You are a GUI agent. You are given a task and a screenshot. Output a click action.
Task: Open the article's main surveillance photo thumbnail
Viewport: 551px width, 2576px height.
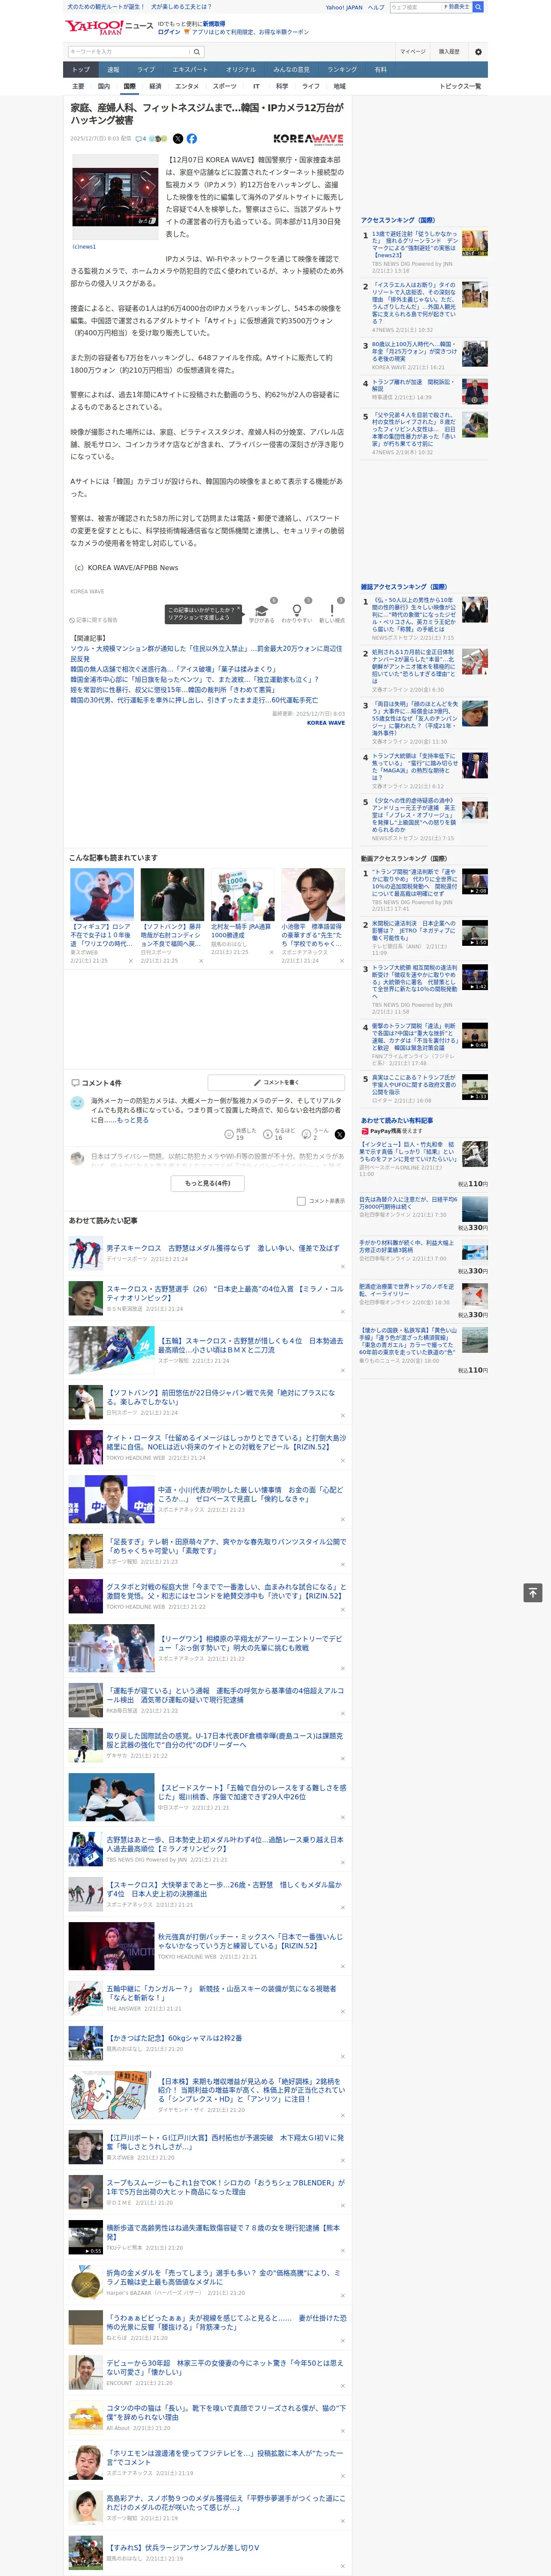[115, 197]
